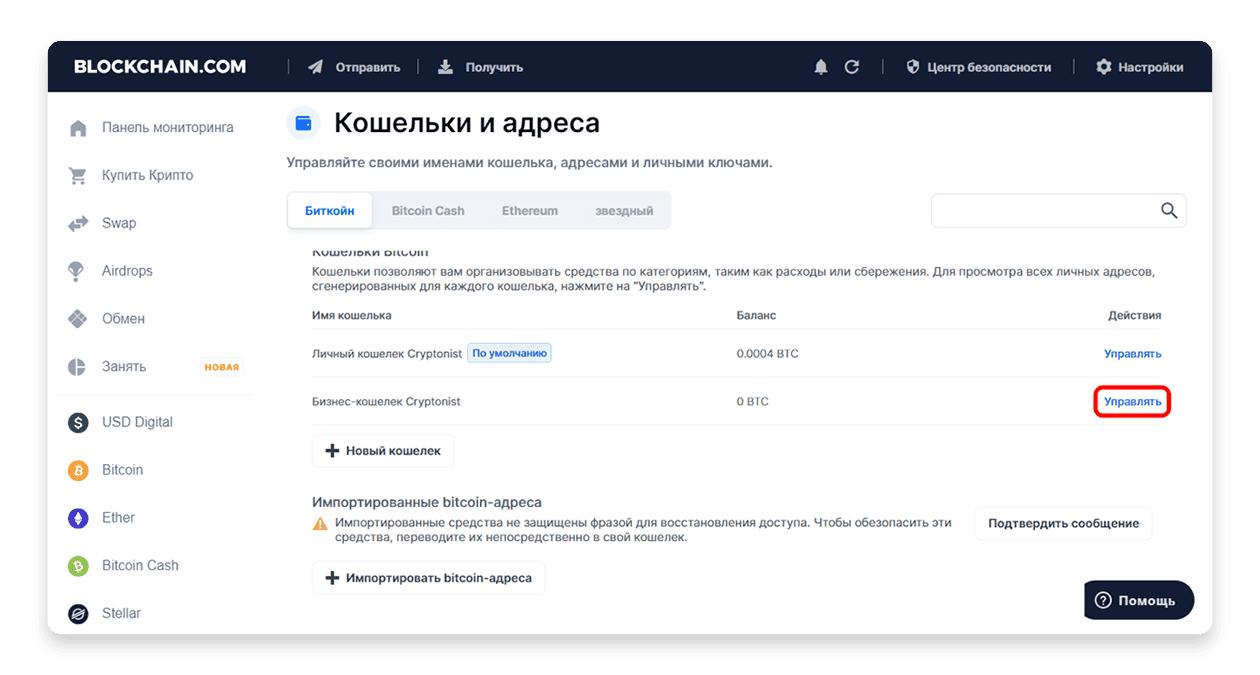Click the Действия column header
Image resolution: width=1260 pixels, height=675 pixels.
click(x=1135, y=315)
